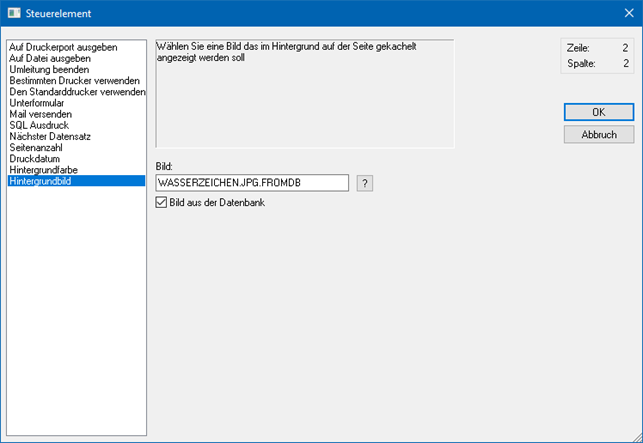
Task: Click the Steuerelement title bar icon
Action: pos(13,13)
